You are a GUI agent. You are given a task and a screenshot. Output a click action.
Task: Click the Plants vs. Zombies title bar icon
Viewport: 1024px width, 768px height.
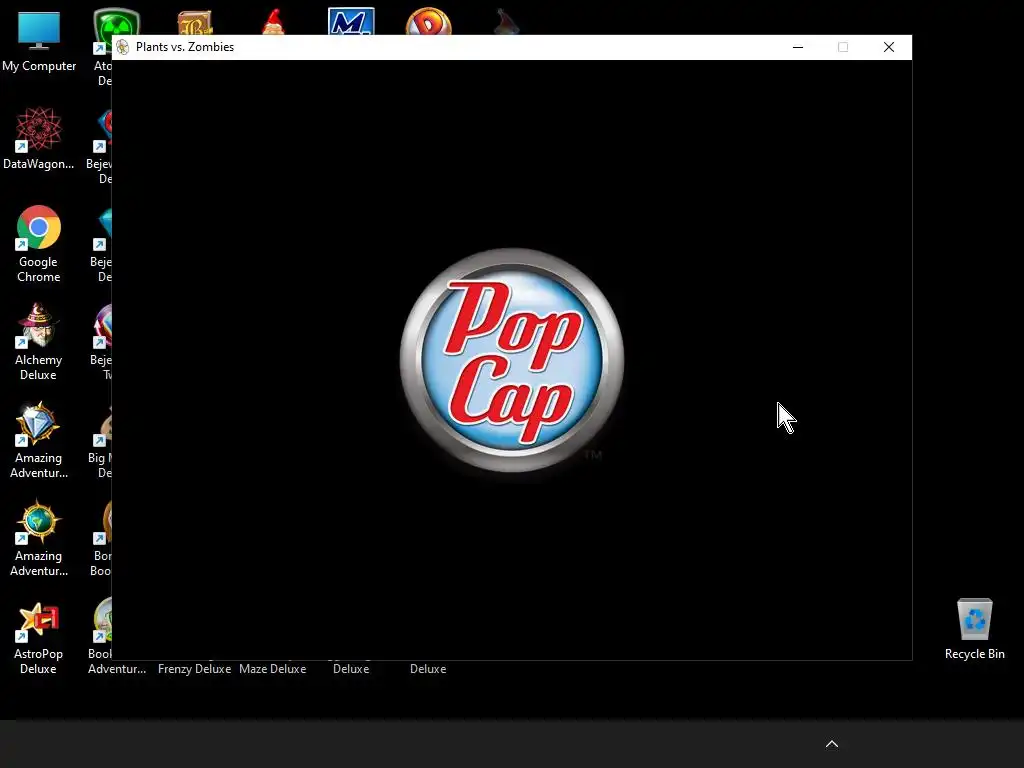123,47
